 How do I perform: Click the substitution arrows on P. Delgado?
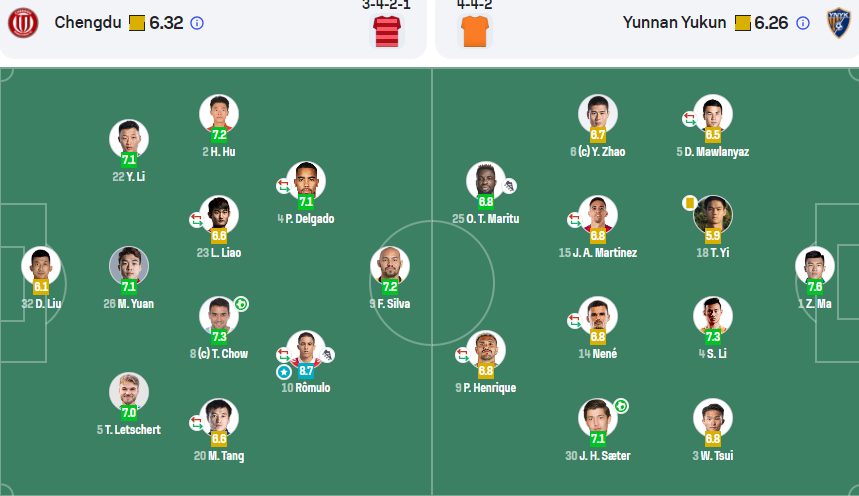(x=283, y=185)
